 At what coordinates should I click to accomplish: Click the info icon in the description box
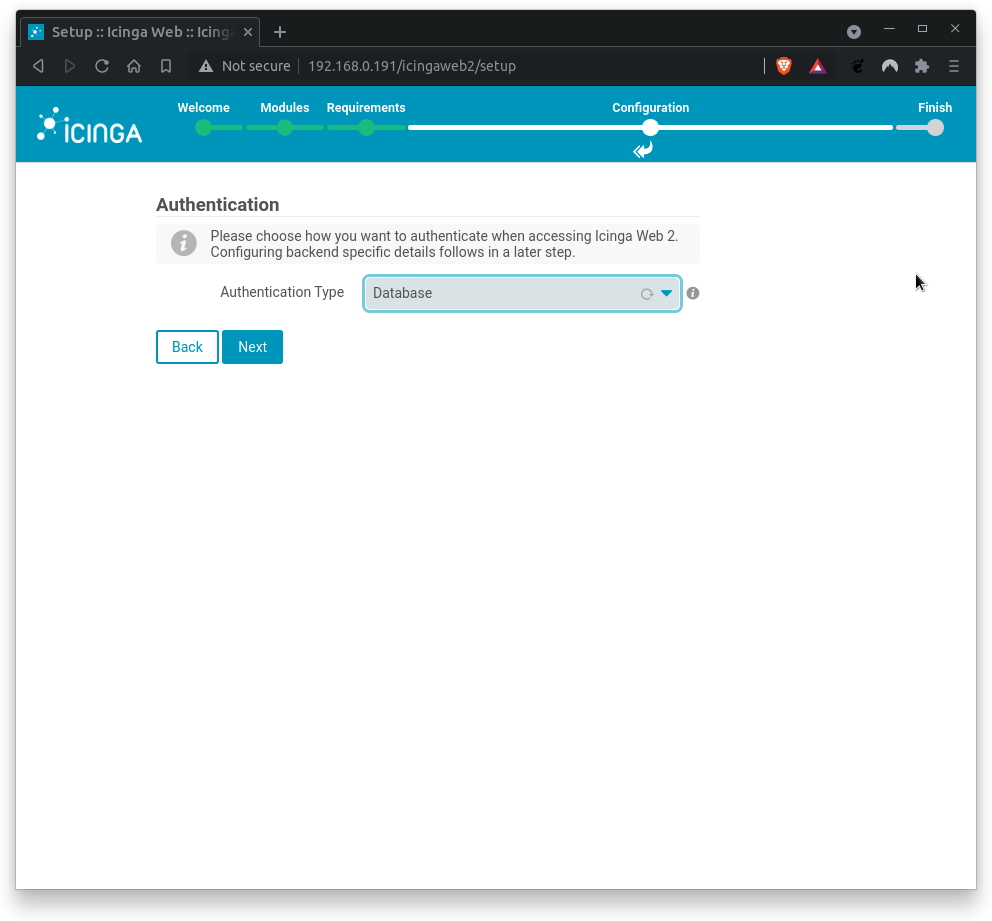[183, 243]
